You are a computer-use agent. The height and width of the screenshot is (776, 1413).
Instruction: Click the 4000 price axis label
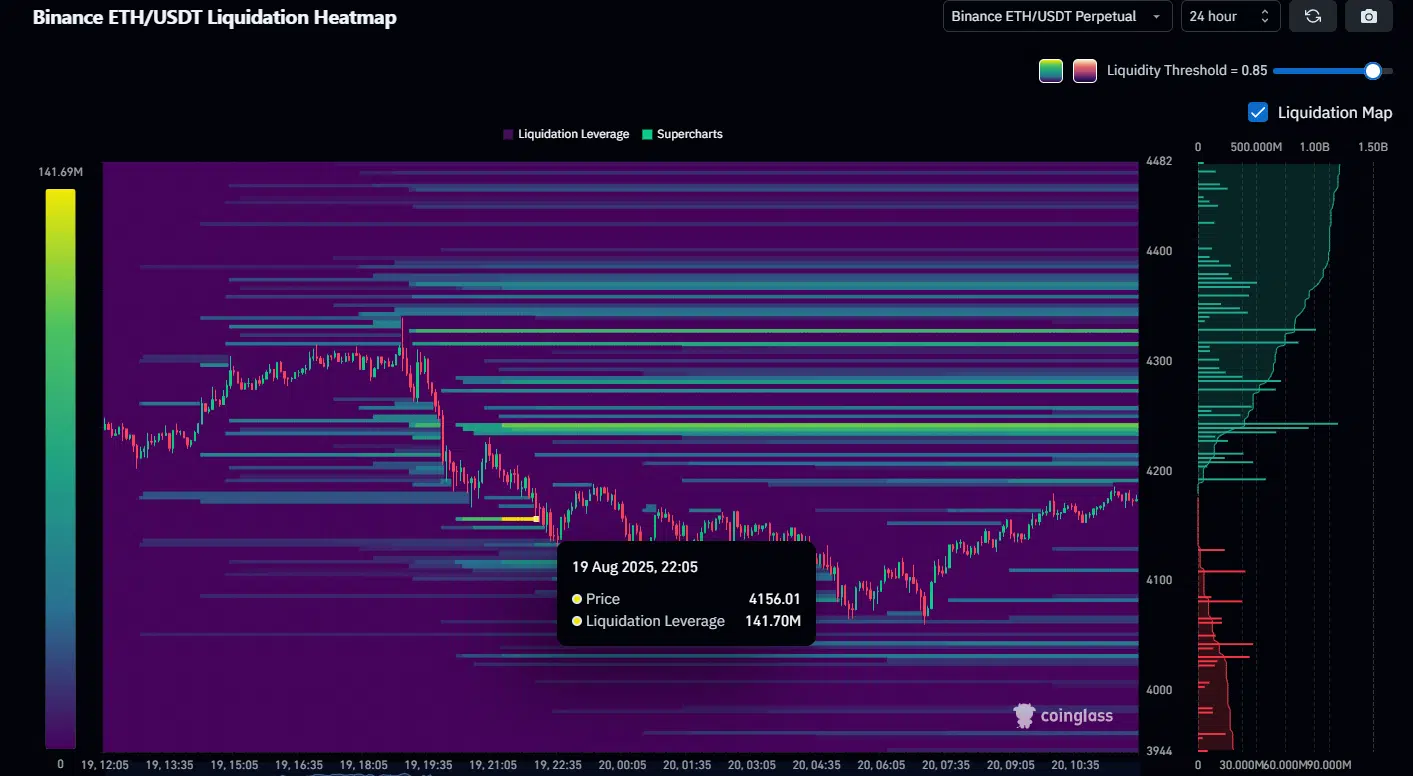(1160, 690)
